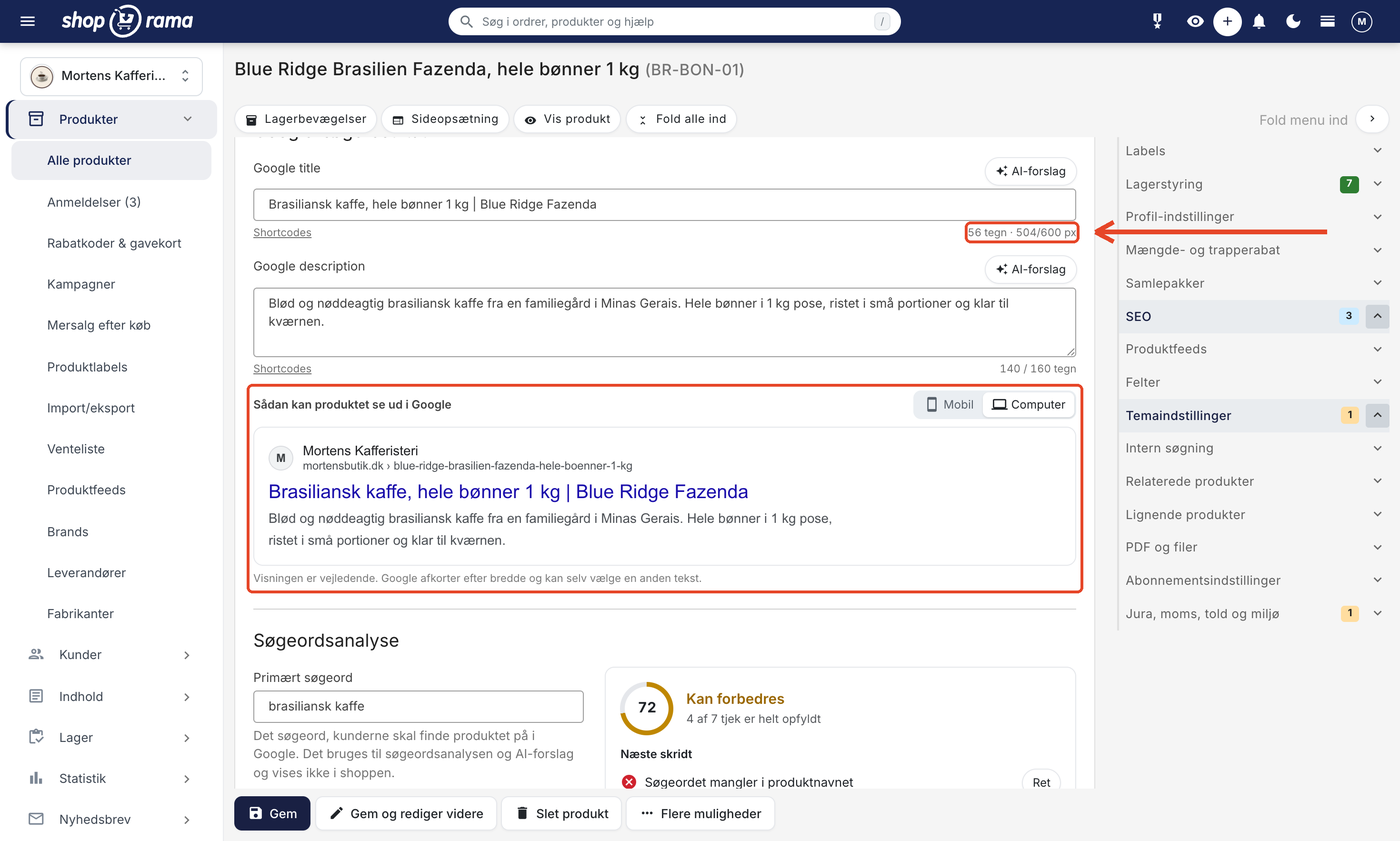Click the 72 score progress ring
The image size is (1400, 841).
point(647,707)
